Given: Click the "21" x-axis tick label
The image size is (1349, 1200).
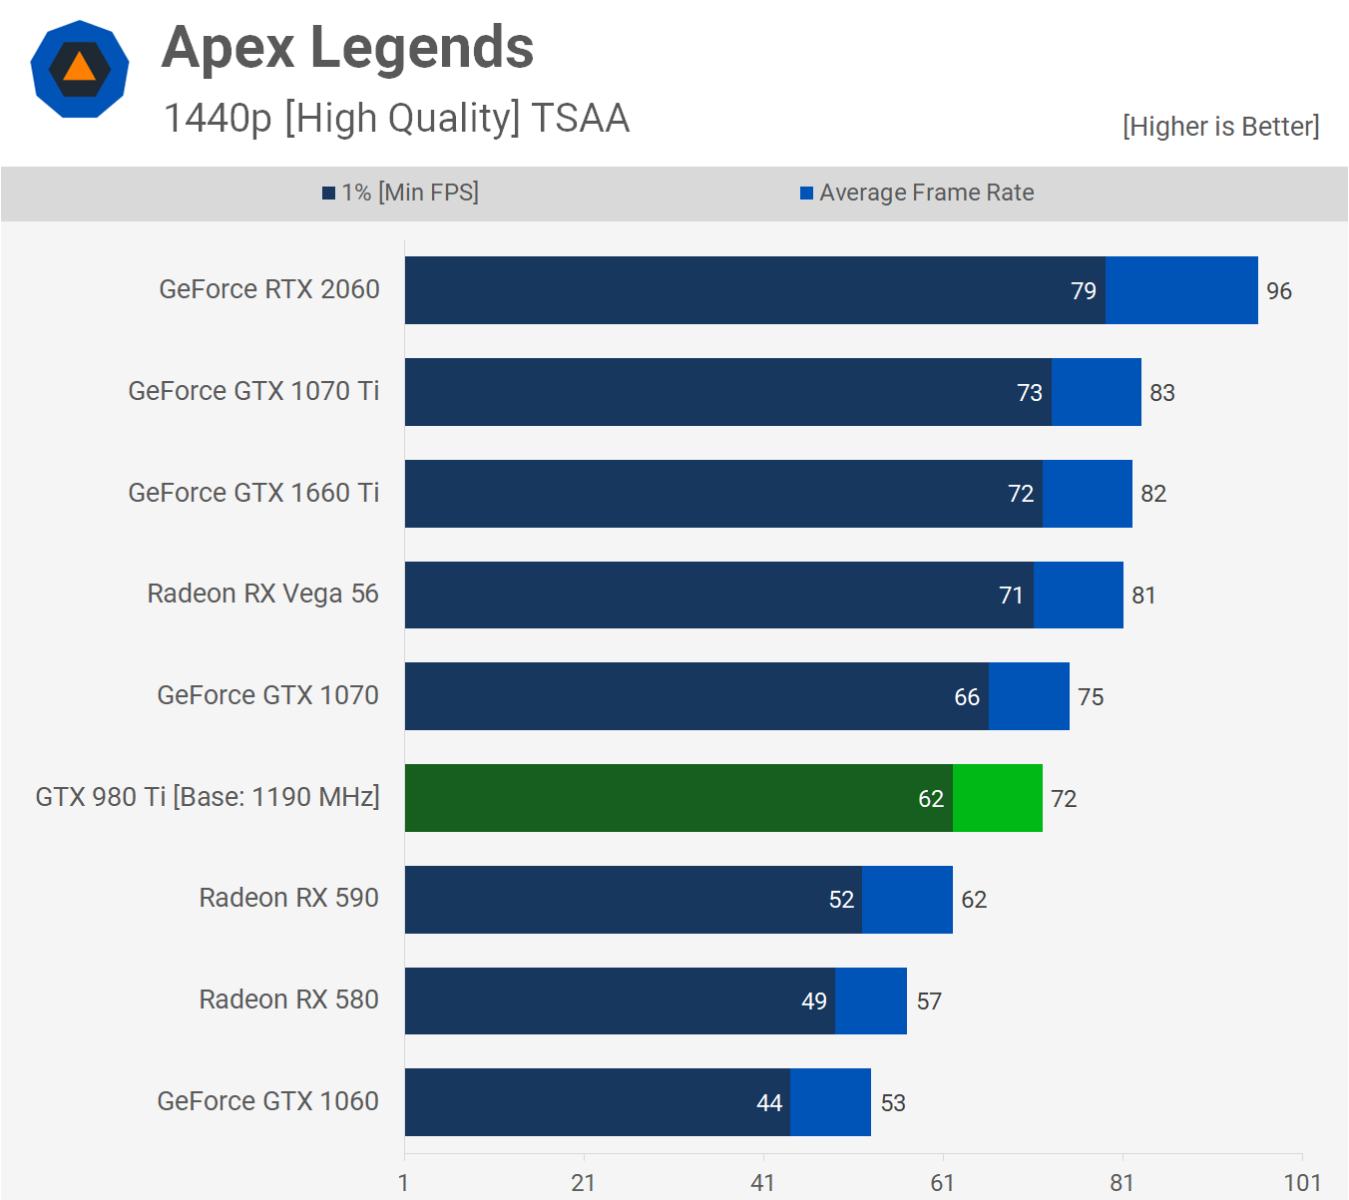Looking at the screenshot, I should coord(583,1183).
